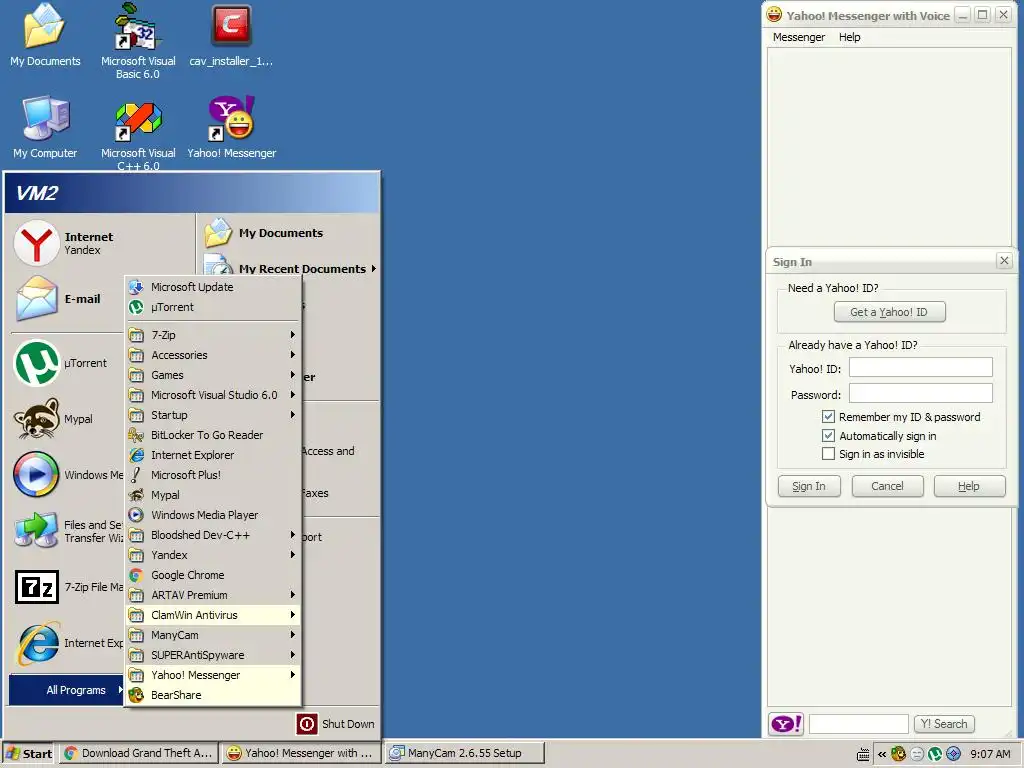Click the Yahoo! logo beside search box

(x=786, y=724)
